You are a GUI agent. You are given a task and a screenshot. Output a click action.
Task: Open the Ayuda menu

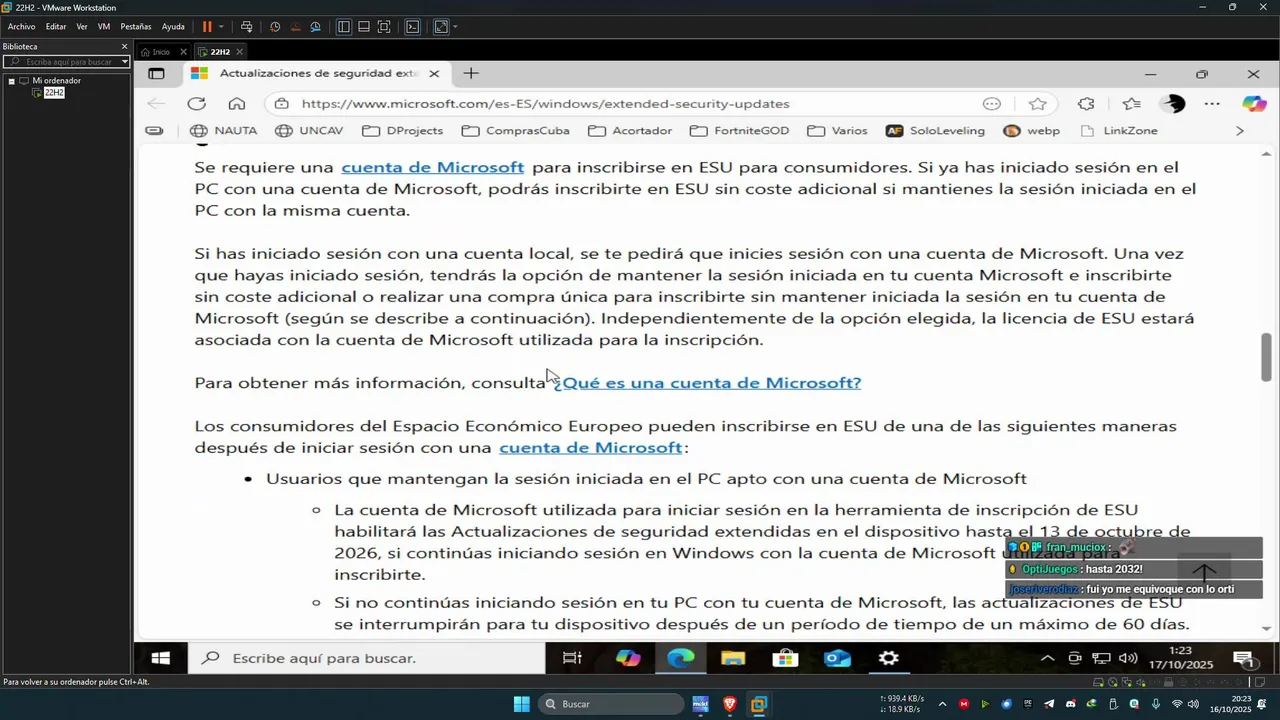pos(173,27)
